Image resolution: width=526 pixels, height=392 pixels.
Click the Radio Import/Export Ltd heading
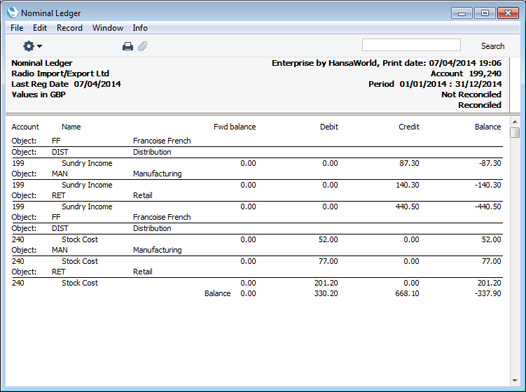(x=60, y=73)
